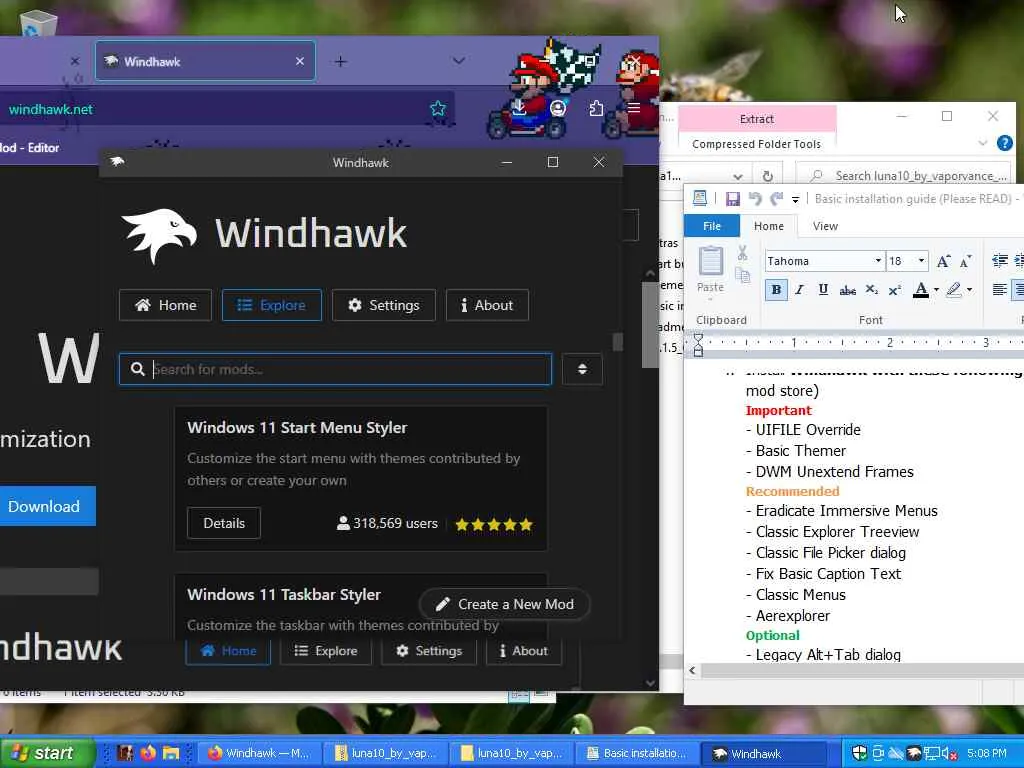
Task: Click Create a New Mod button
Action: point(505,604)
